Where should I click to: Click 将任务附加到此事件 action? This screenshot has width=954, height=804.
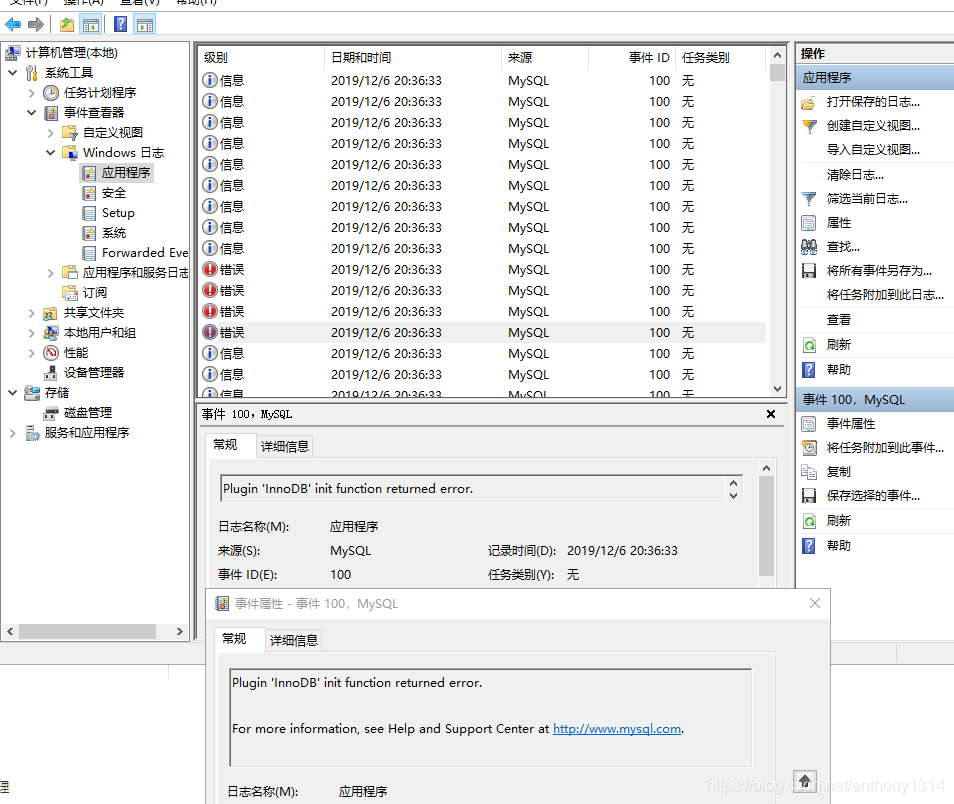885,448
